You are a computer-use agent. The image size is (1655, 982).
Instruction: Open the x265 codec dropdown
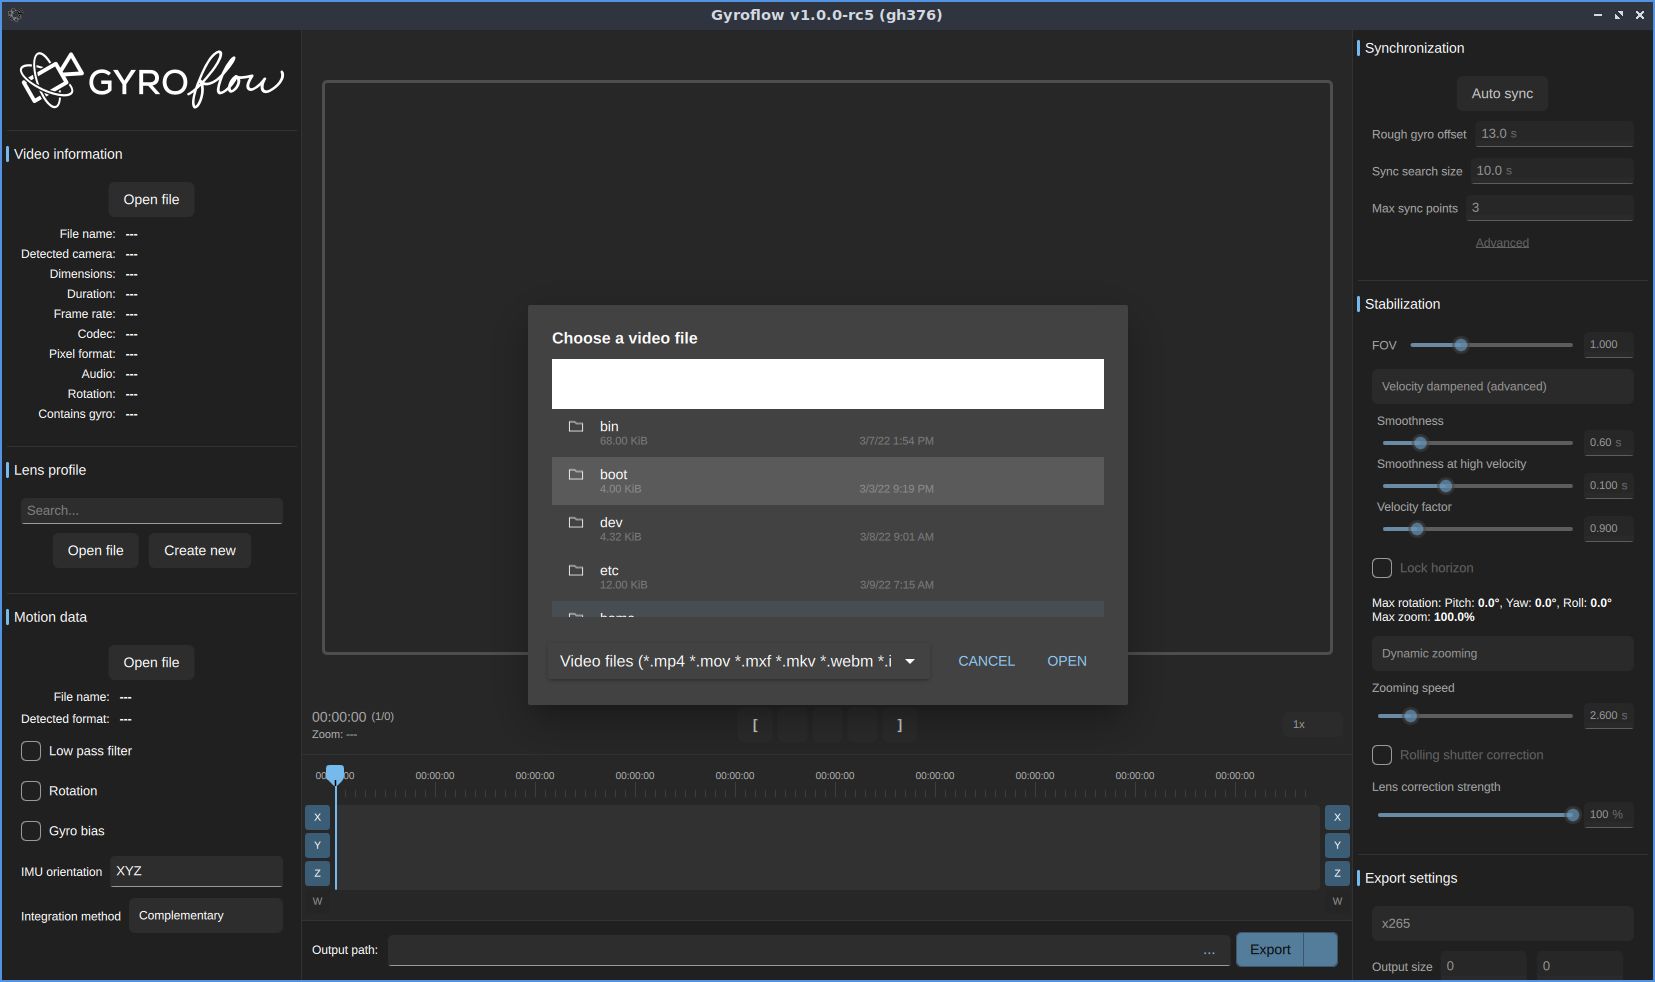coord(1502,924)
